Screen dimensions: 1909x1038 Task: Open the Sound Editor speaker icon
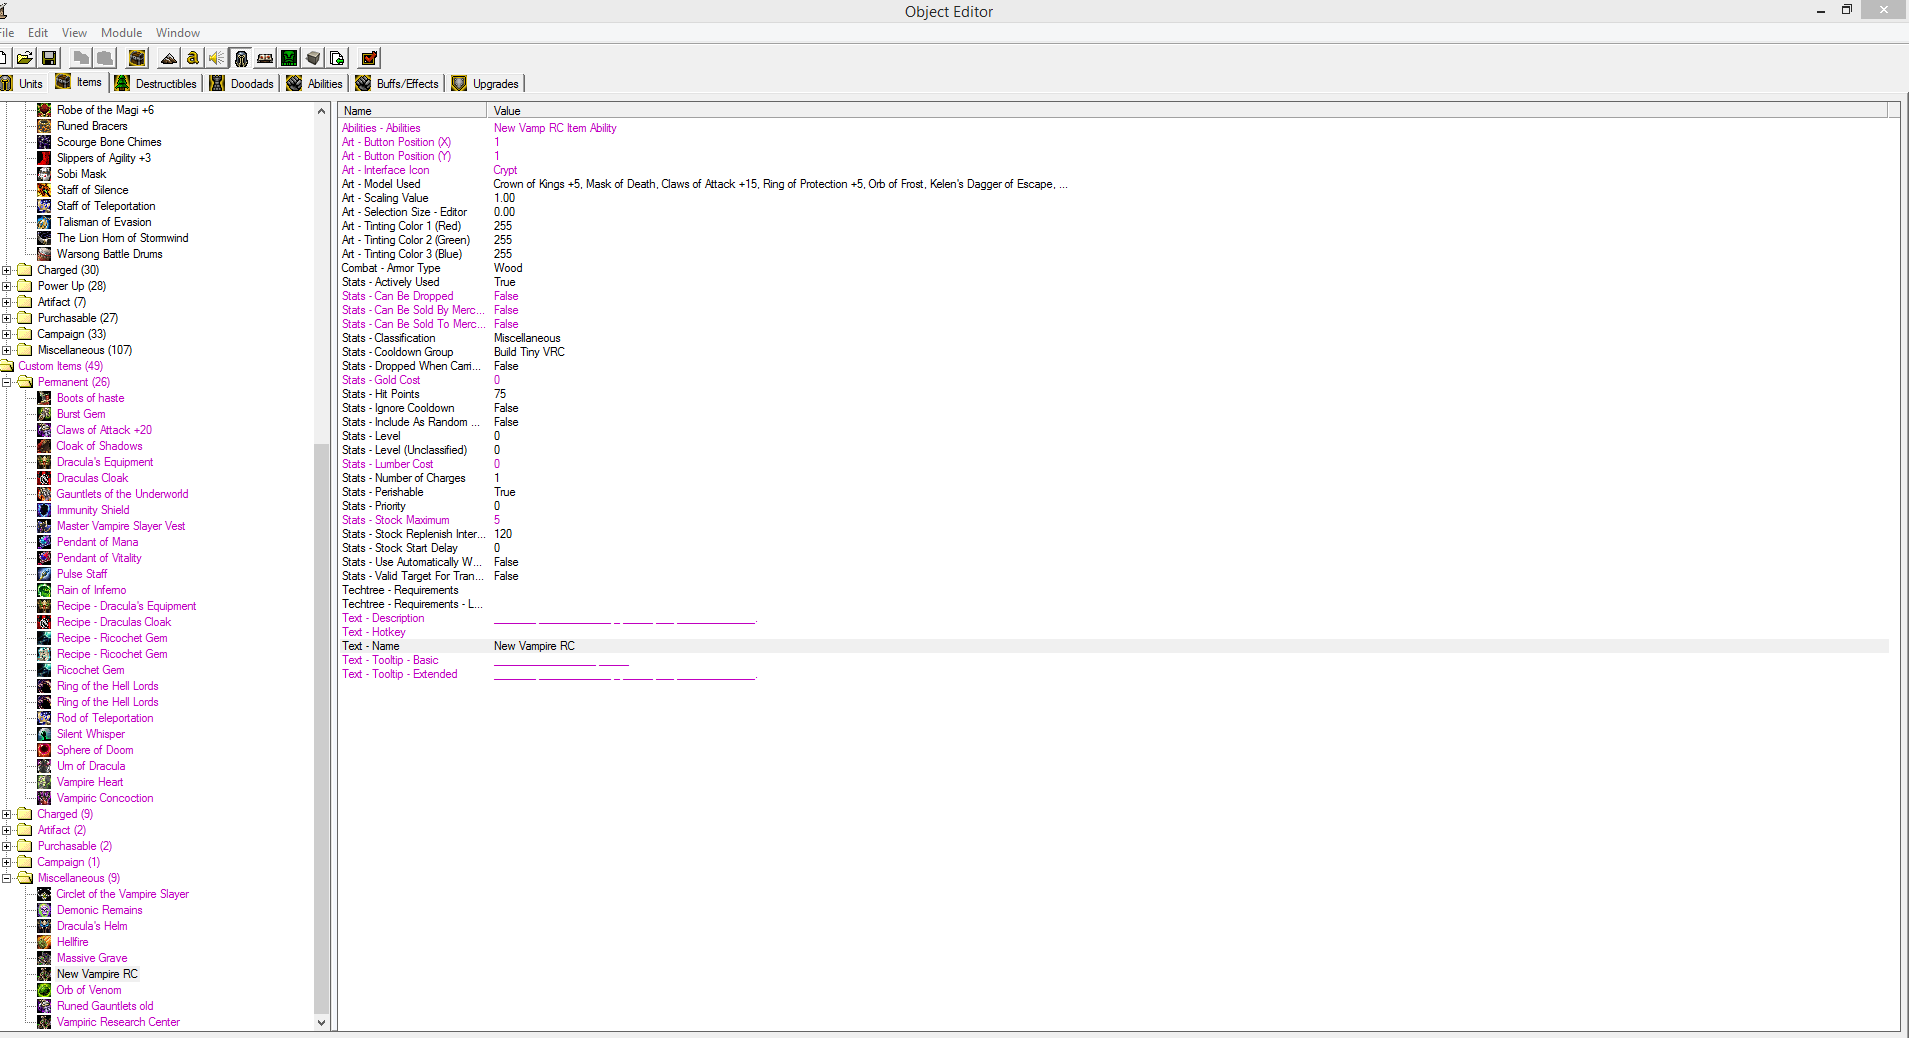pyautogui.click(x=217, y=58)
